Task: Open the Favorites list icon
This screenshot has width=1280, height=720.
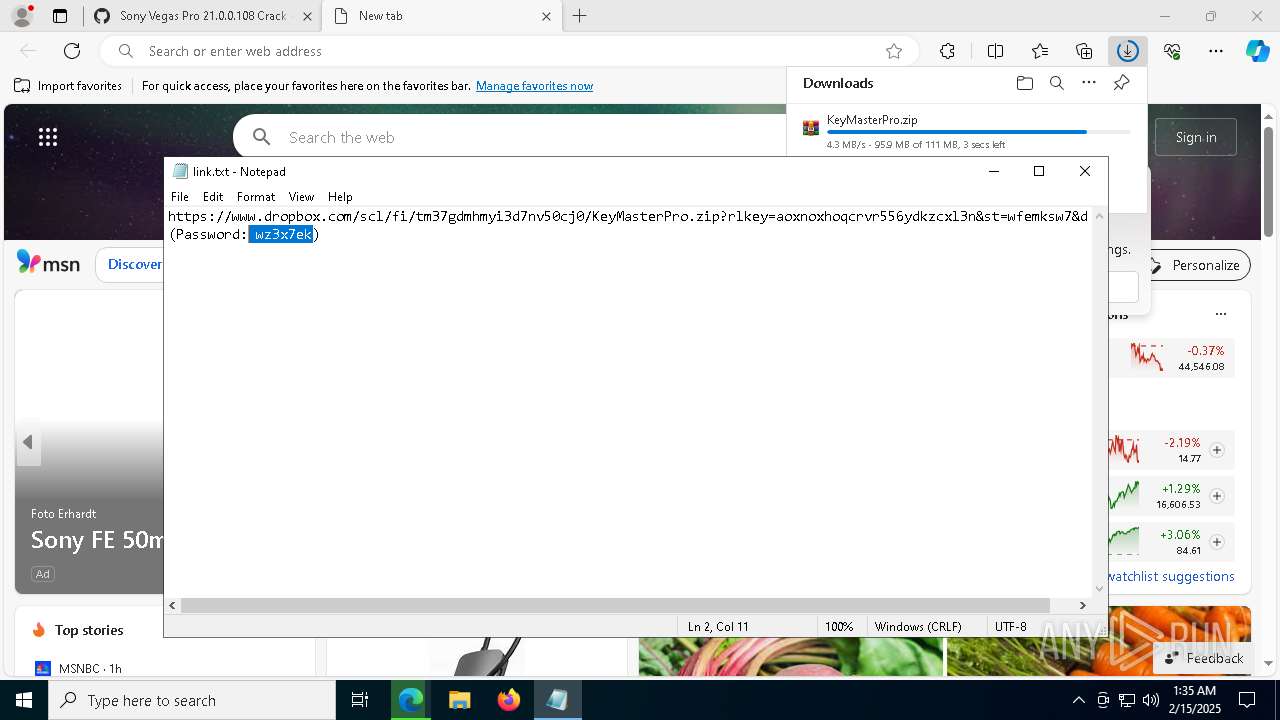Action: 1040,51
